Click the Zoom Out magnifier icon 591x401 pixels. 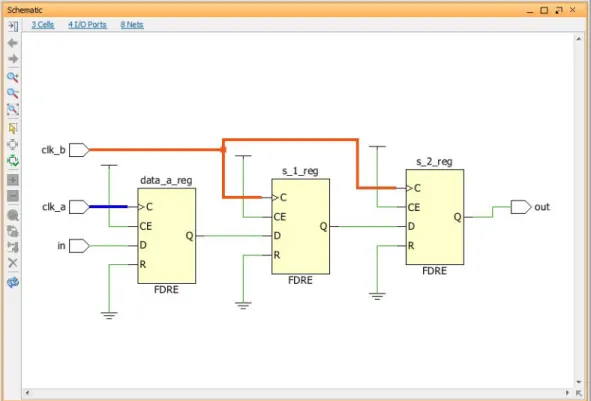click(13, 93)
